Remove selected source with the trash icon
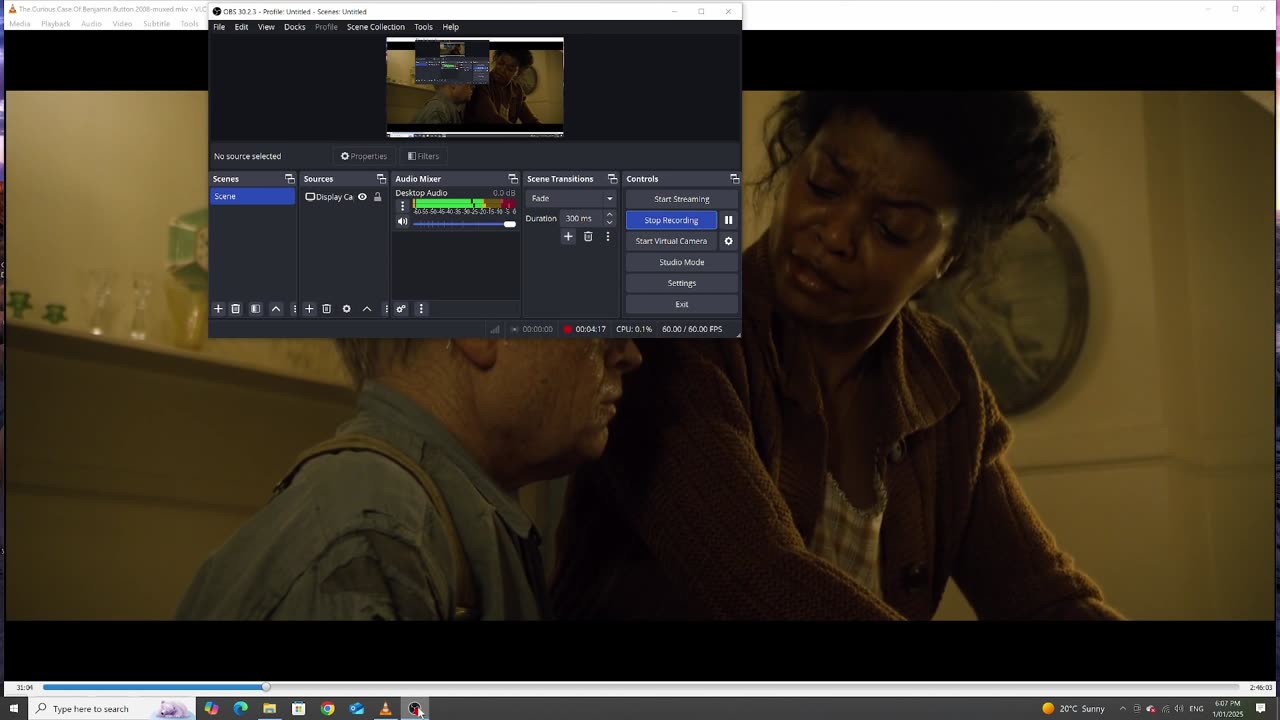The width and height of the screenshot is (1280, 720). coord(326,309)
